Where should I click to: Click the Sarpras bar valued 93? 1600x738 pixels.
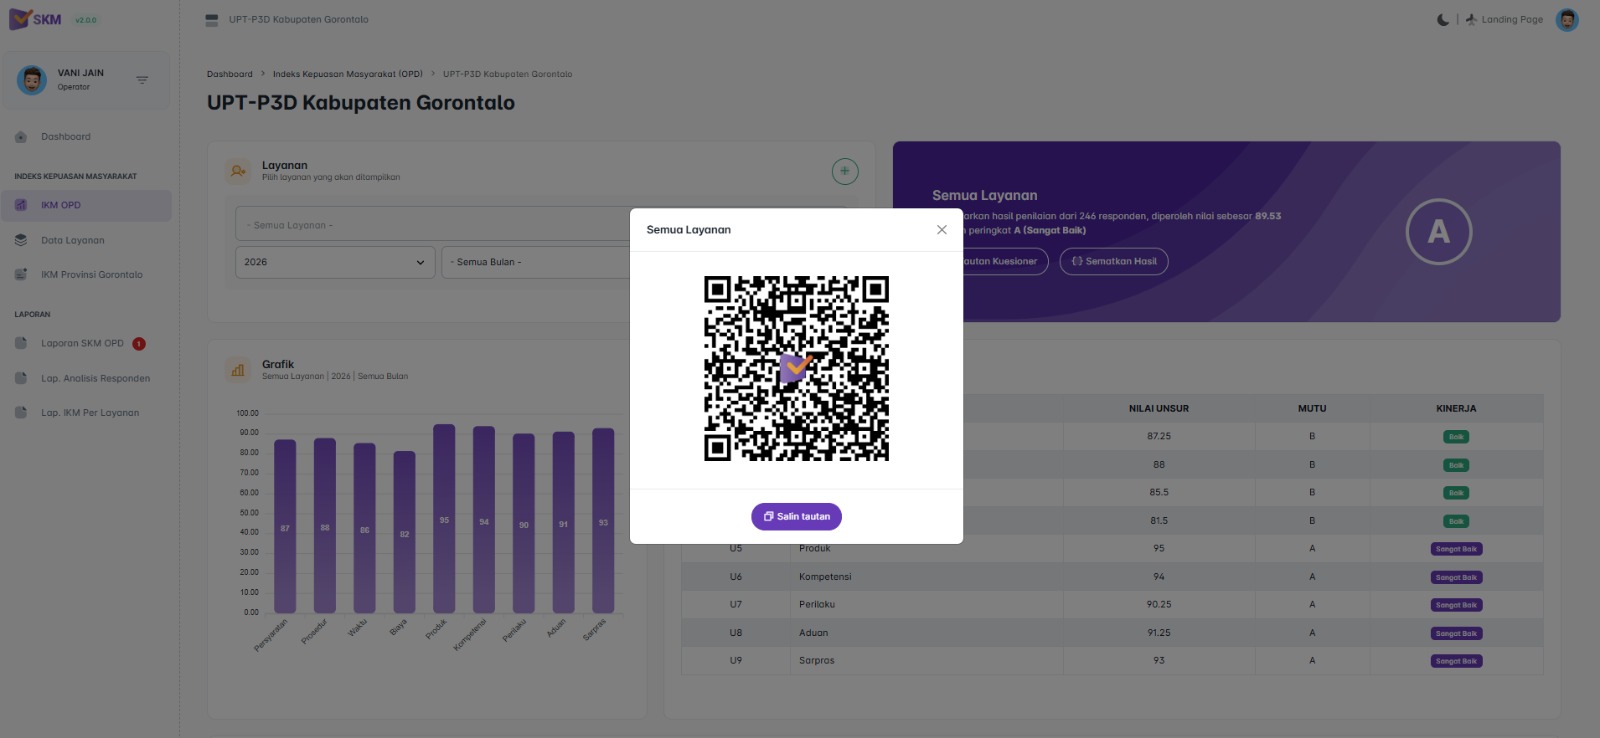coord(603,521)
